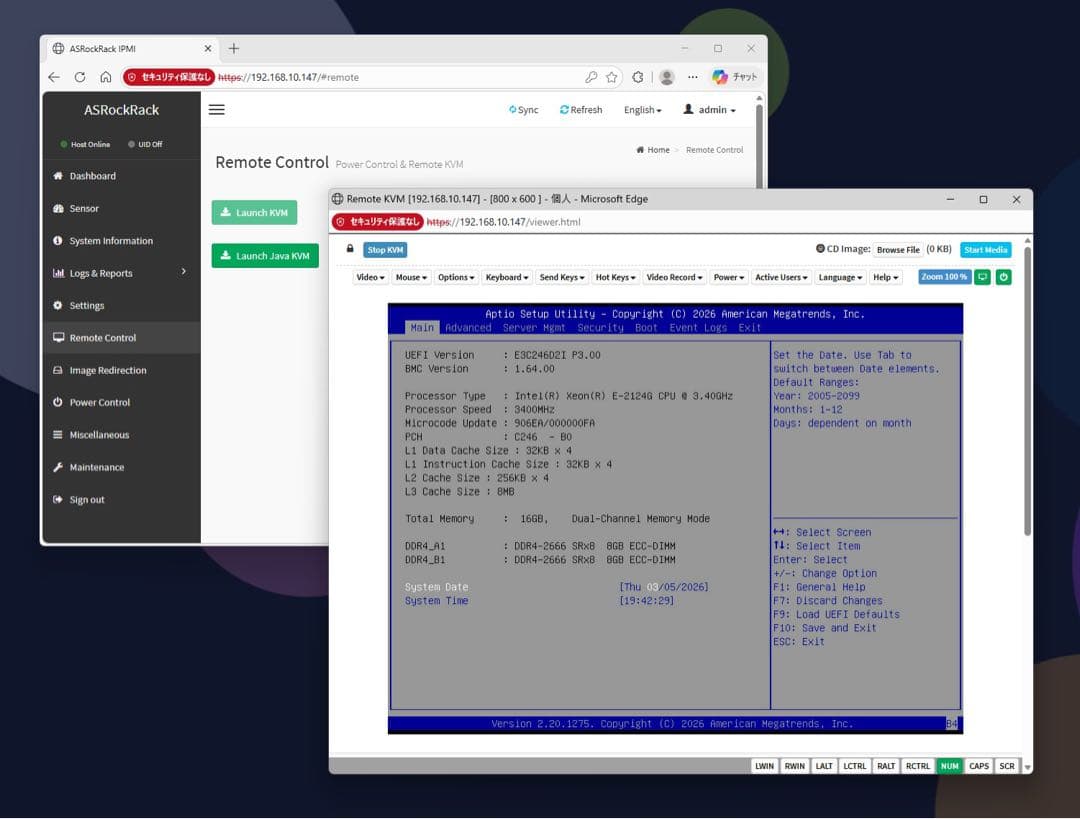This screenshot has height=819, width=1080.
Task: Toggle the SCR lock indicator
Action: pyautogui.click(x=1006, y=766)
